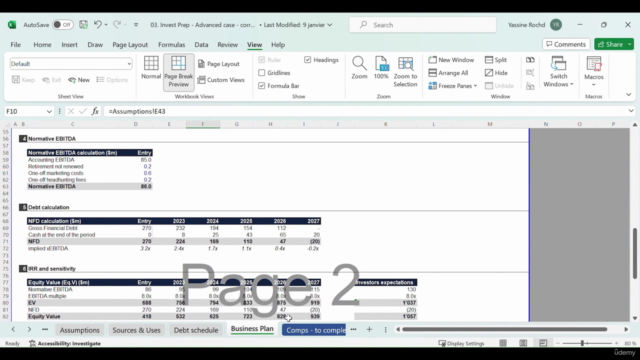Click Page Layout icon in status bar
This screenshot has height=360, width=640.
[x=523, y=343]
